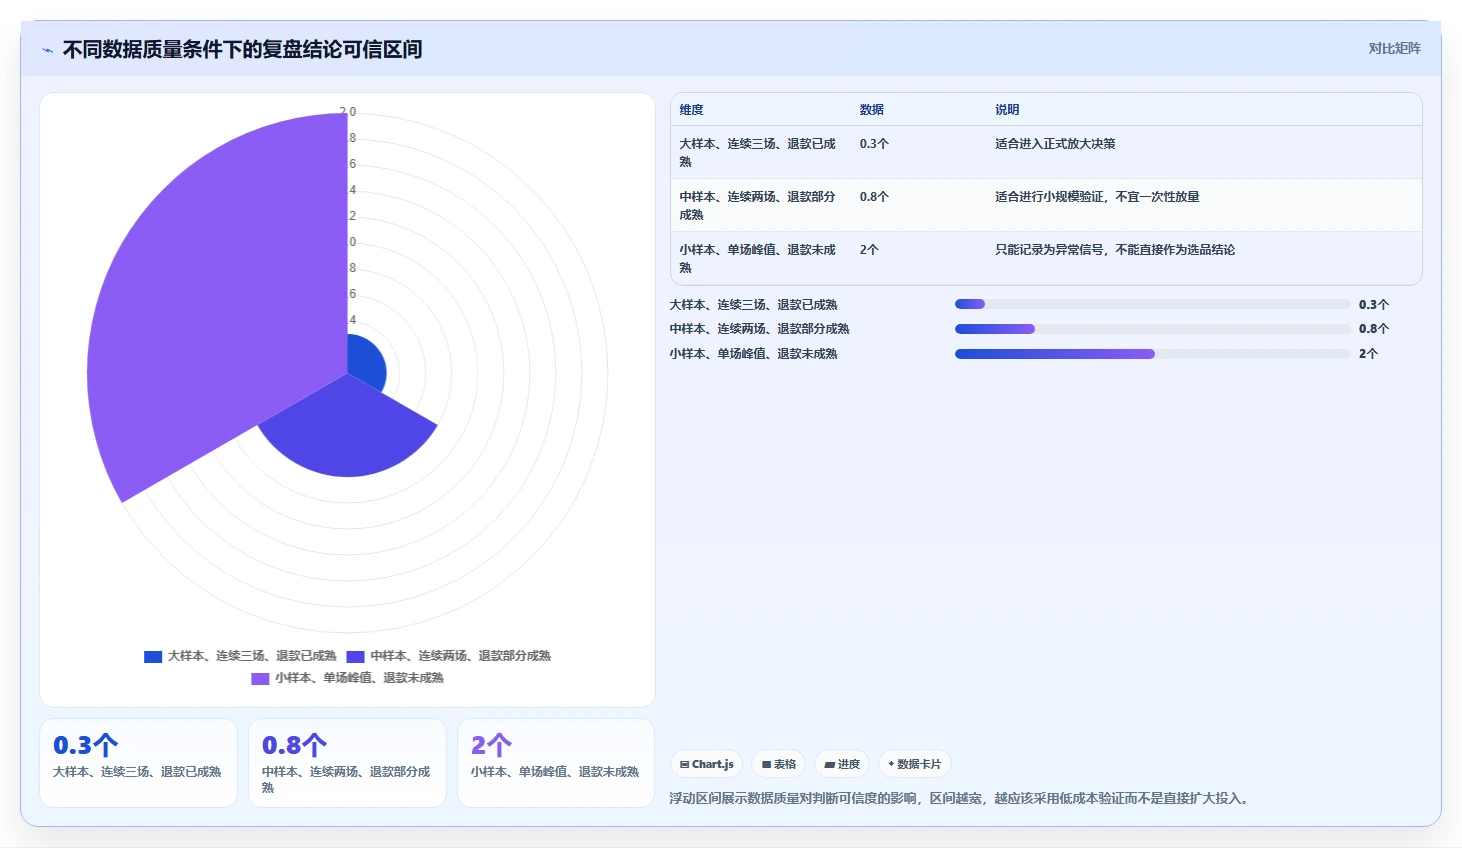Image resolution: width=1462 pixels, height=848 pixels.
Task: Click table row label 大样本、连续三场、退款已成熟
Action: click(x=758, y=152)
